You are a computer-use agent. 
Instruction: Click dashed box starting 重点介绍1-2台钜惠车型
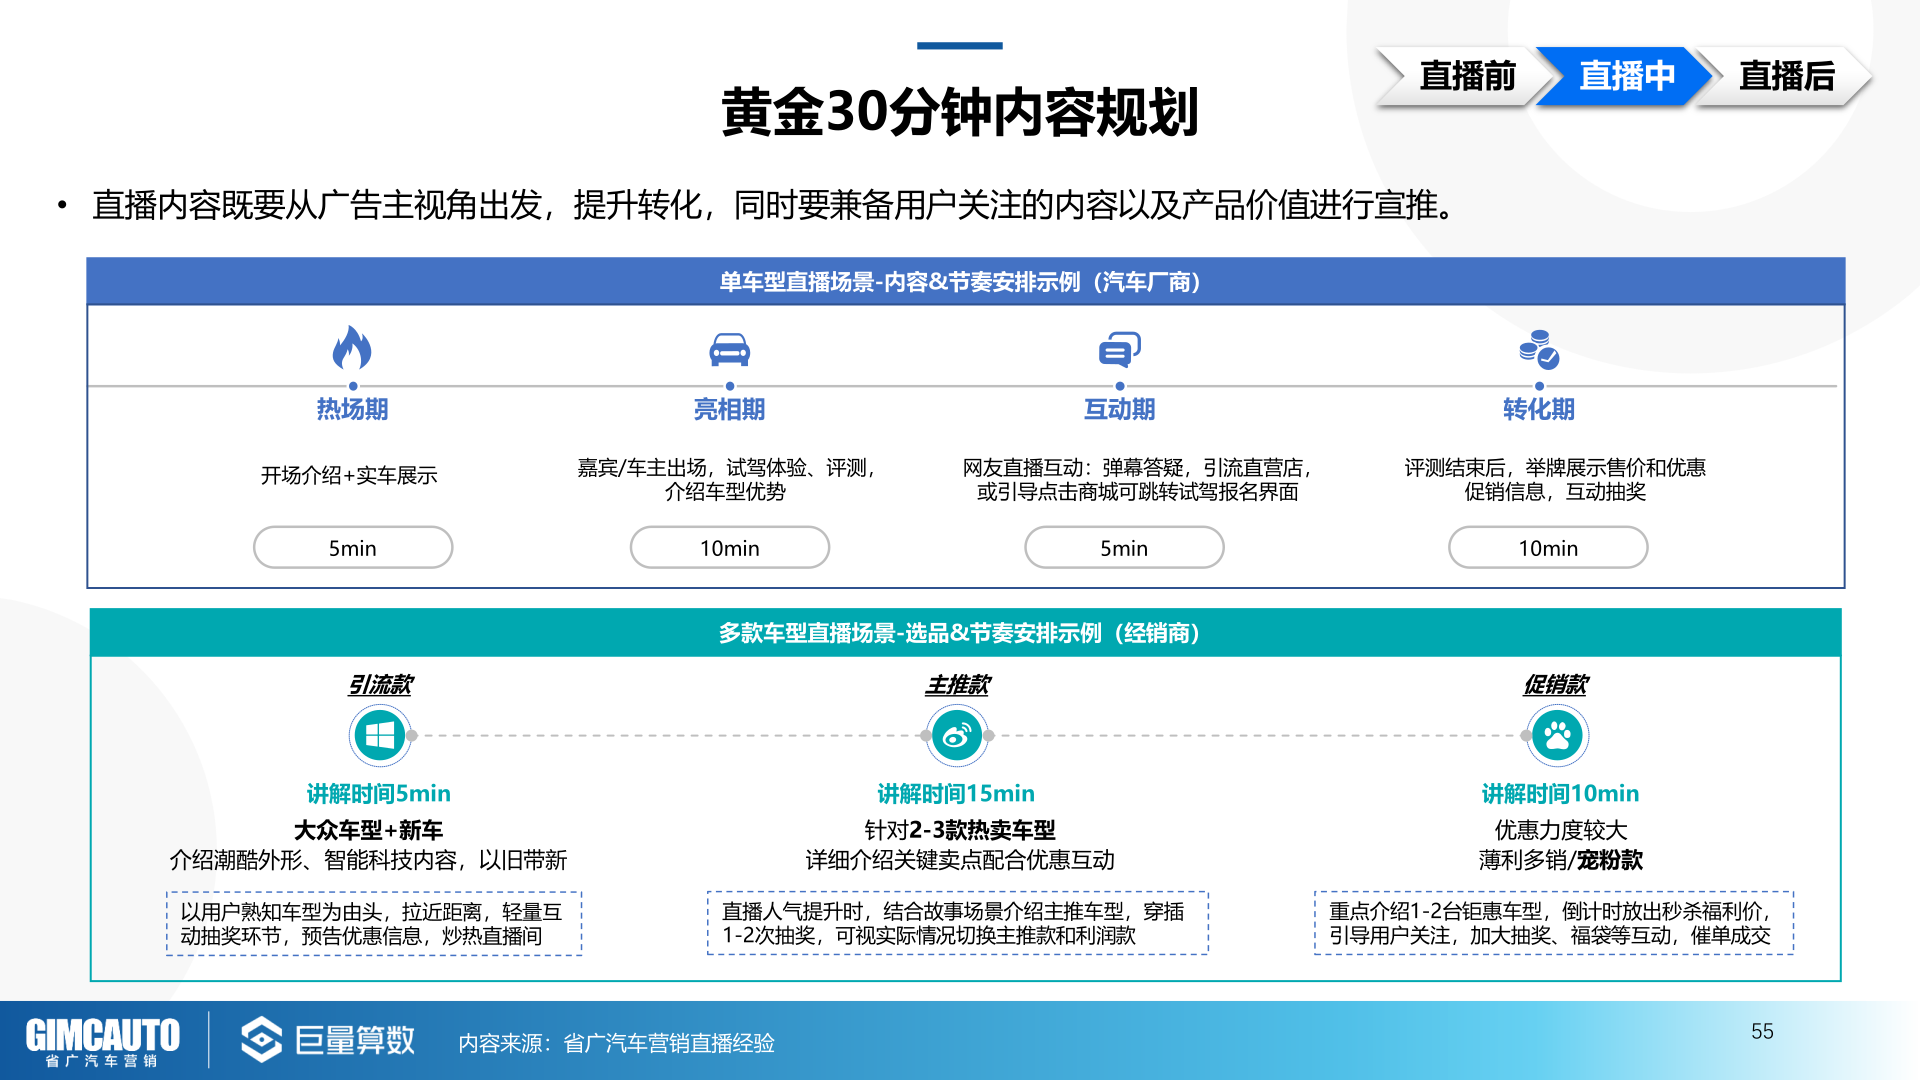click(x=1554, y=923)
